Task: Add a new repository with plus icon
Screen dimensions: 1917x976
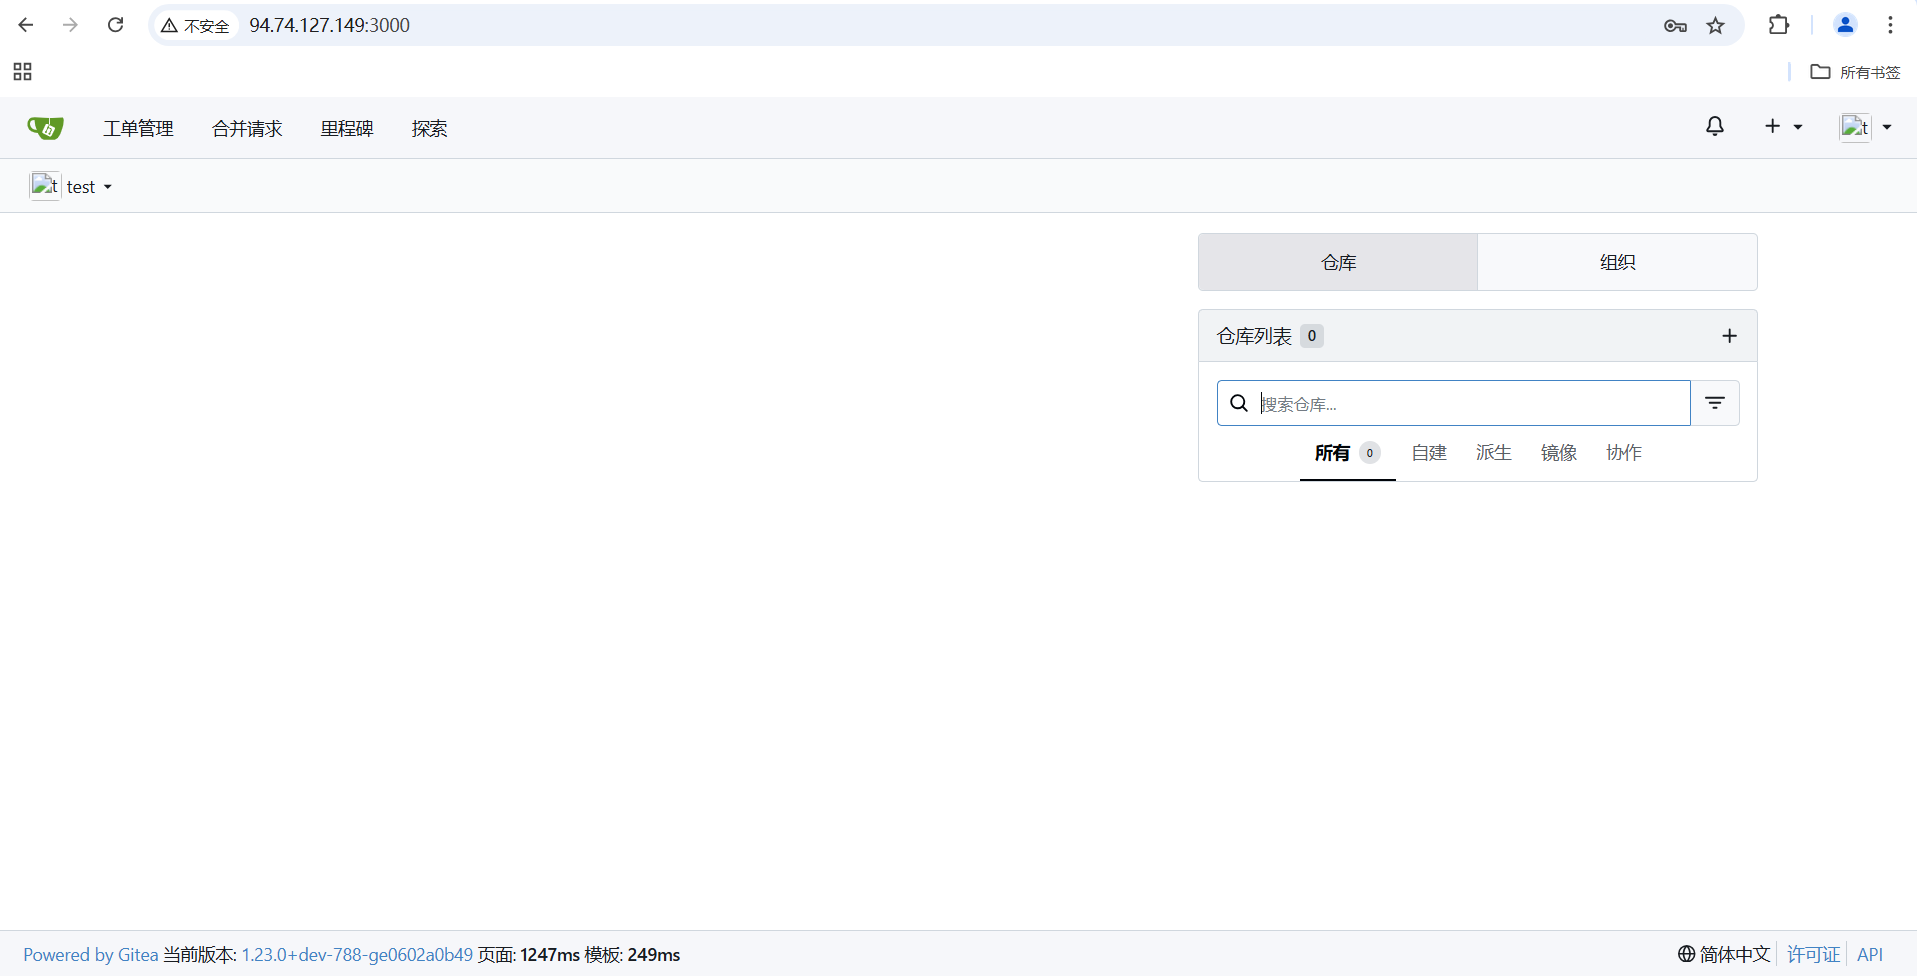Action: point(1729,336)
